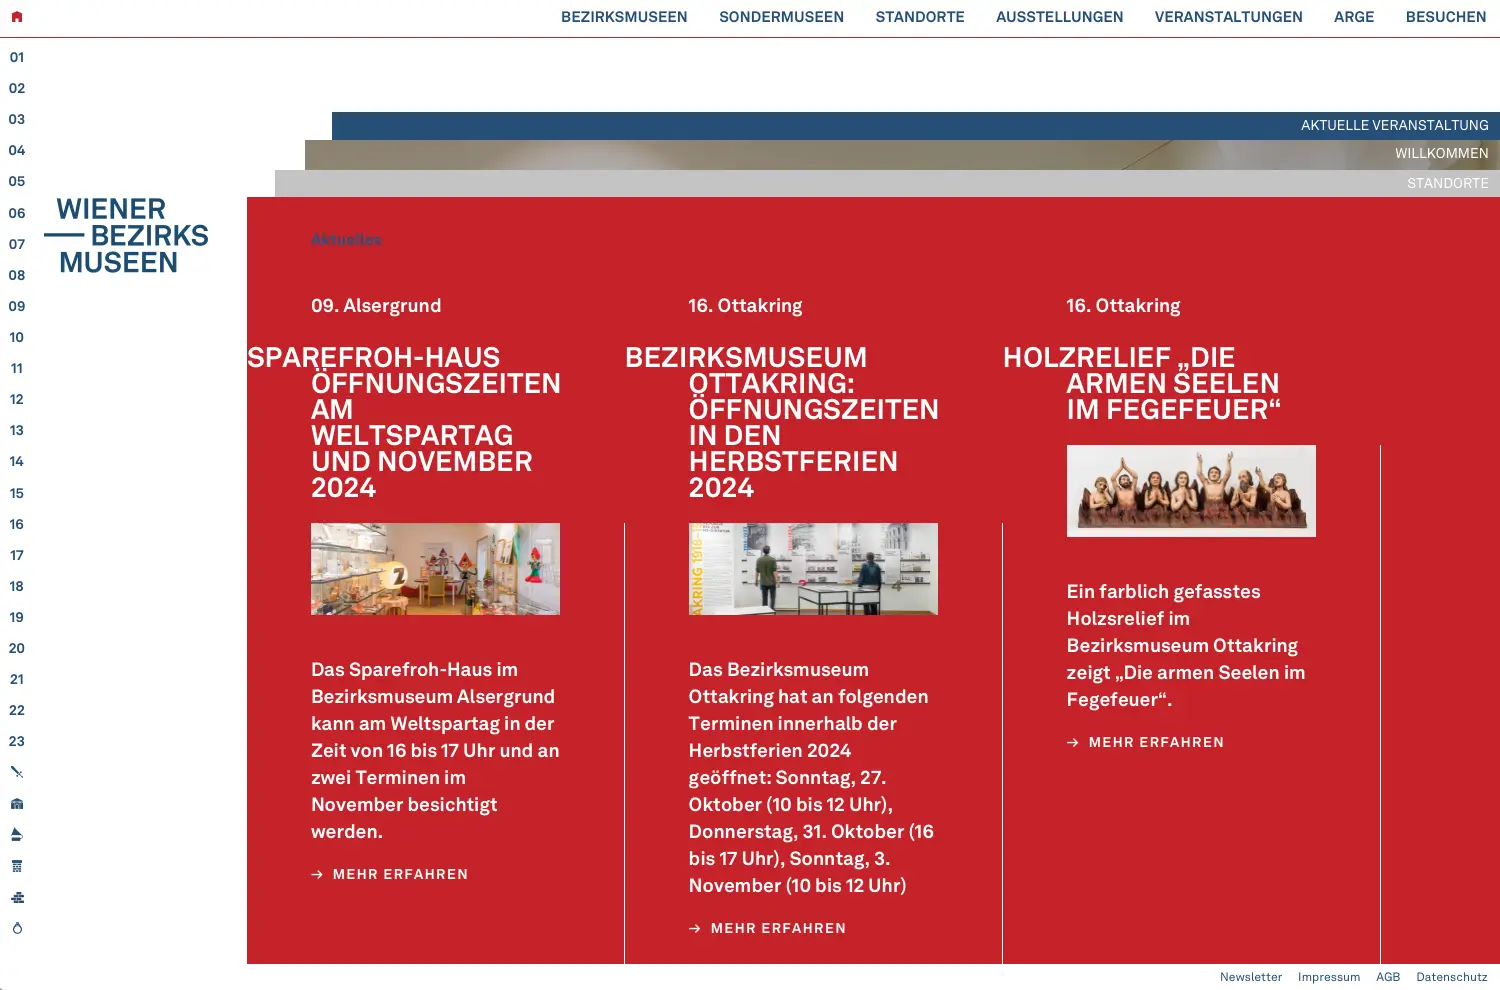The image size is (1500, 990).
Task: Click the red home icon
Action: point(16,17)
